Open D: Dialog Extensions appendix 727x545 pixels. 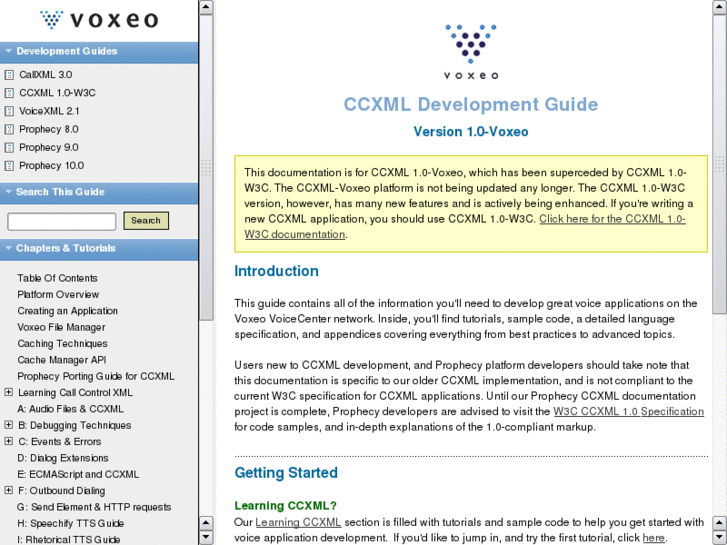point(63,458)
